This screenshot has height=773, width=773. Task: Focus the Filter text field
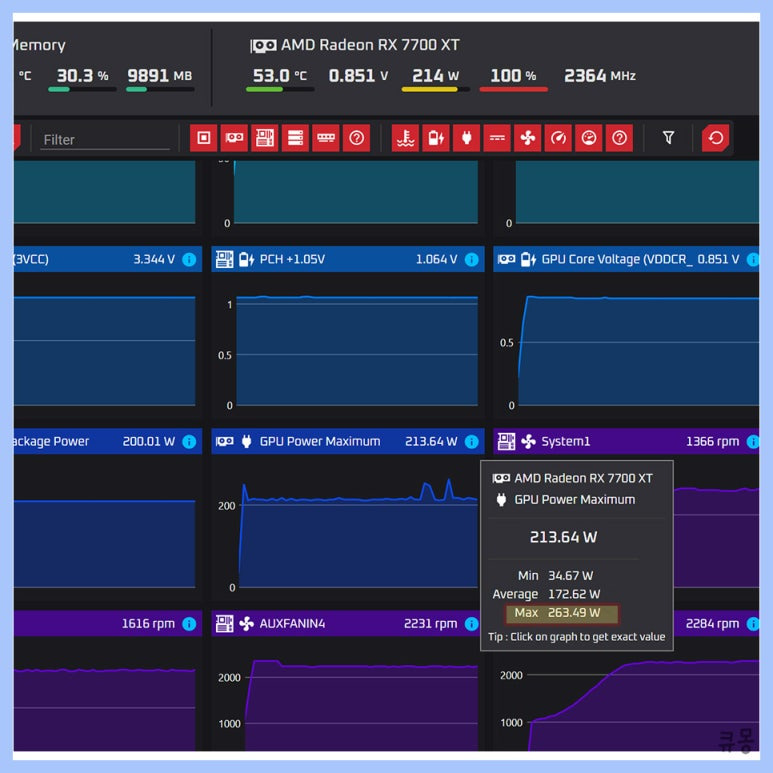105,140
